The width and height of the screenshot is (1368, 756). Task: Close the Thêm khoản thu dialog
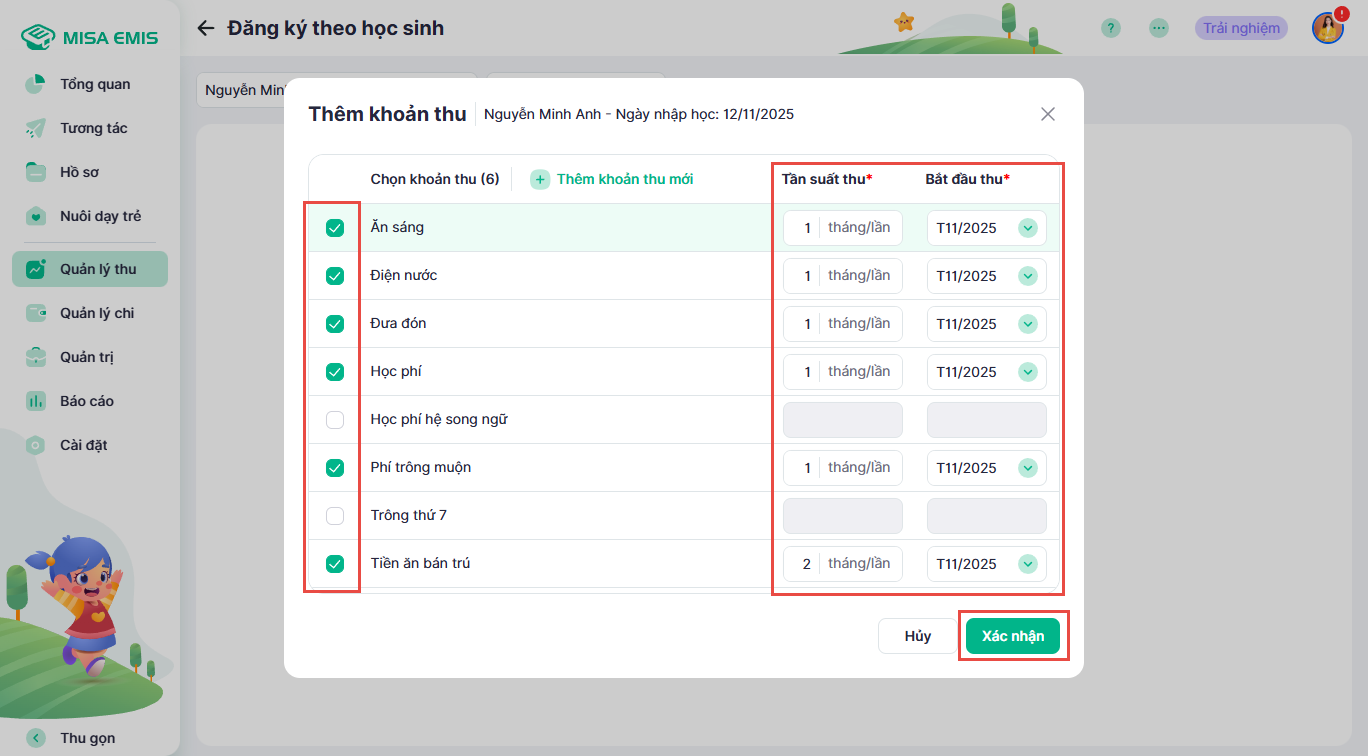coord(1047,114)
